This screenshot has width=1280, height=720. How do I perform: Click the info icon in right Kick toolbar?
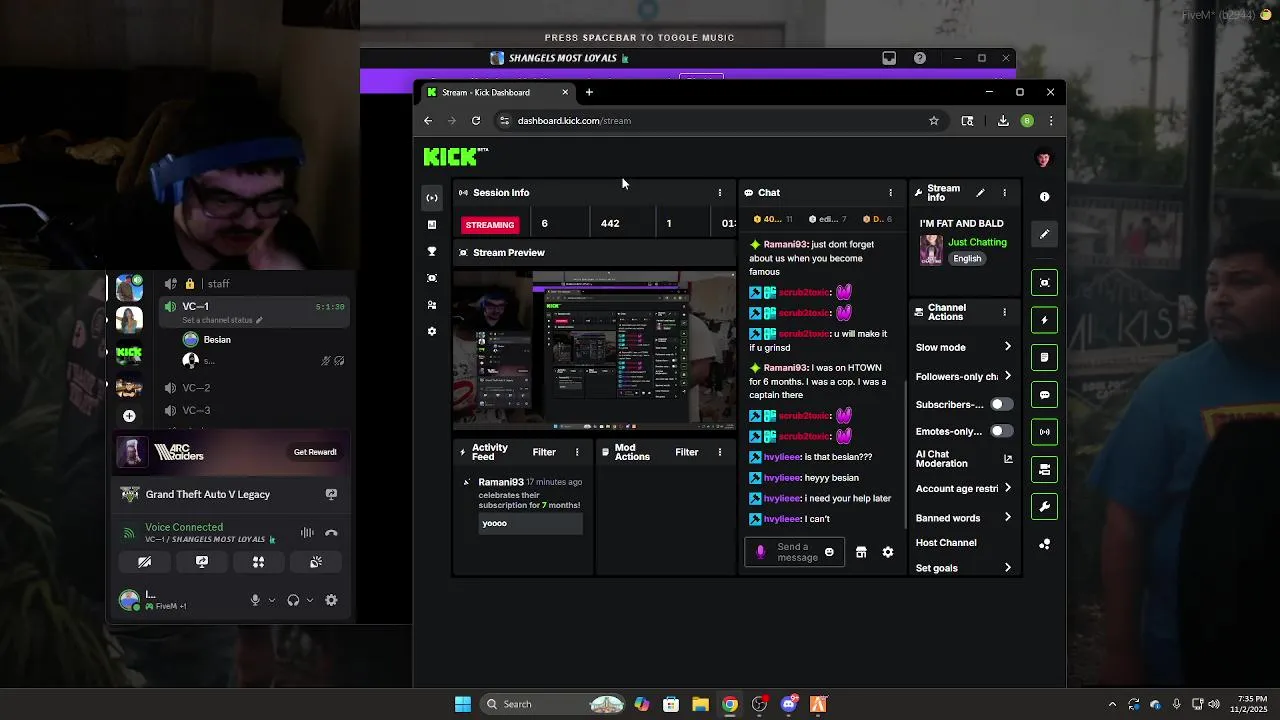coord(1044,197)
